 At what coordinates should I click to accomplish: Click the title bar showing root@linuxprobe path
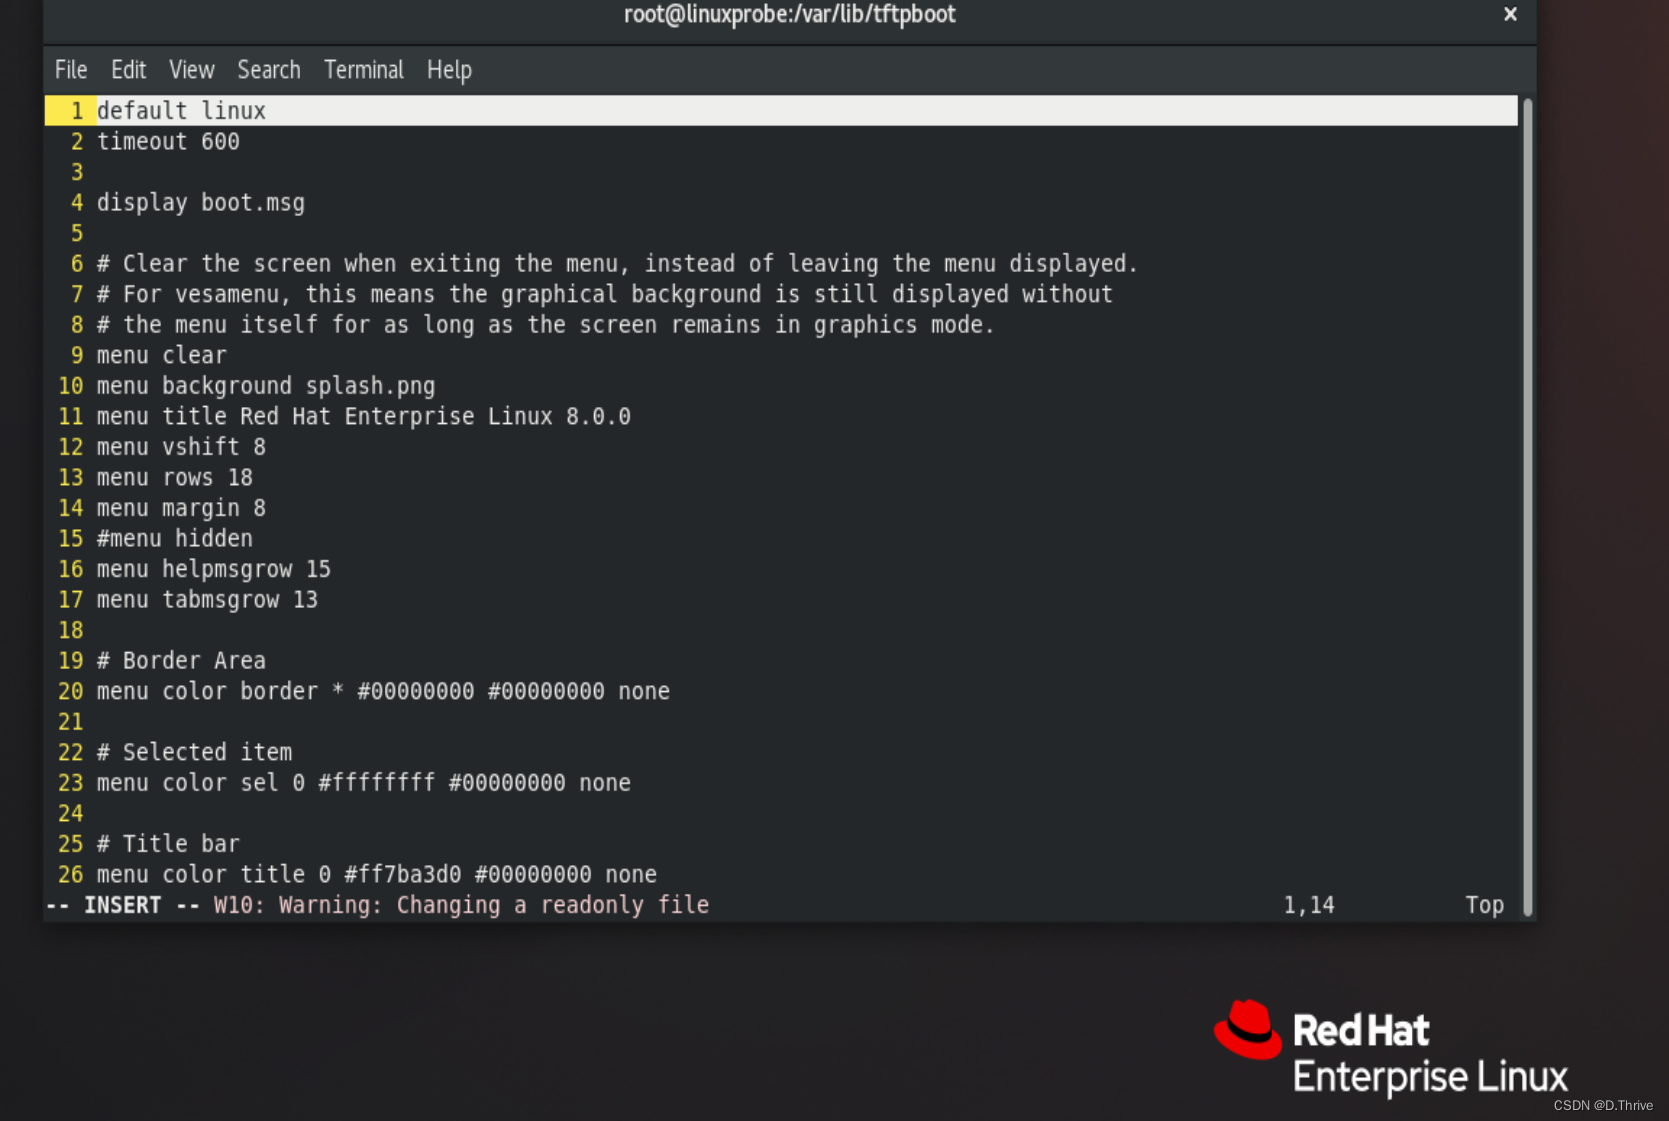coord(788,14)
